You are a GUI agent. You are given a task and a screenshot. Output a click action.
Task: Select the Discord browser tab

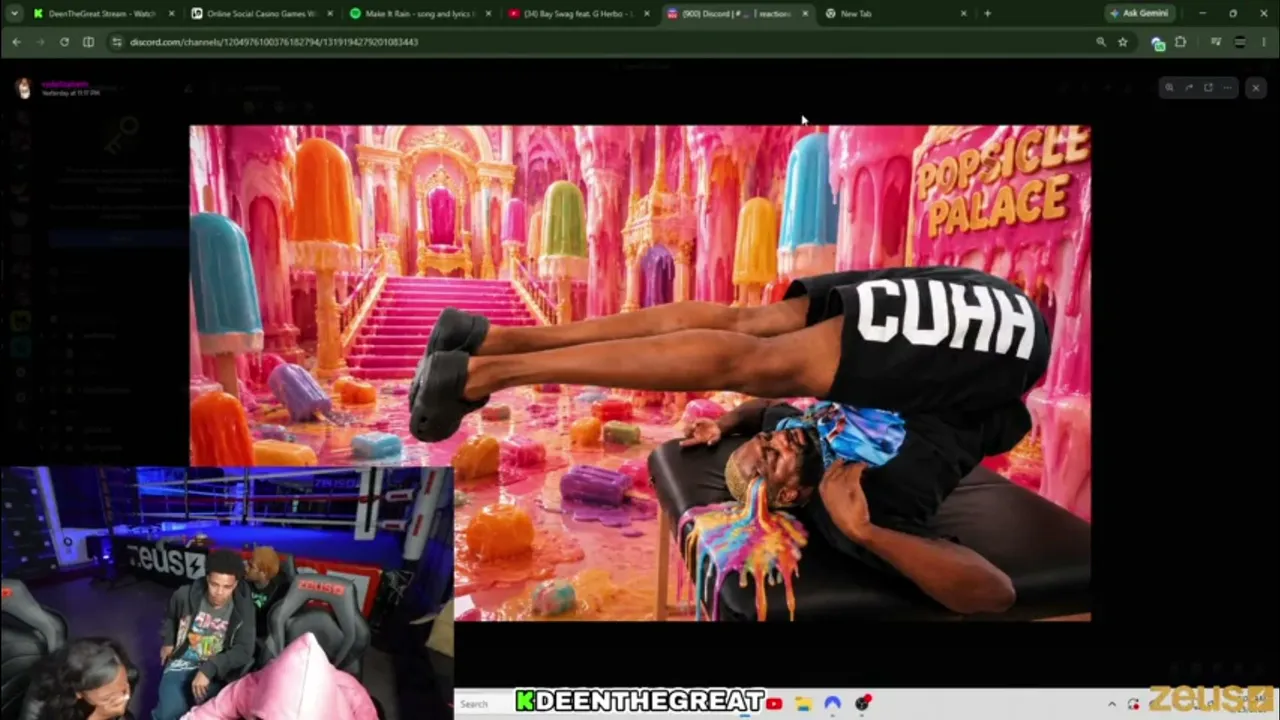click(738, 14)
